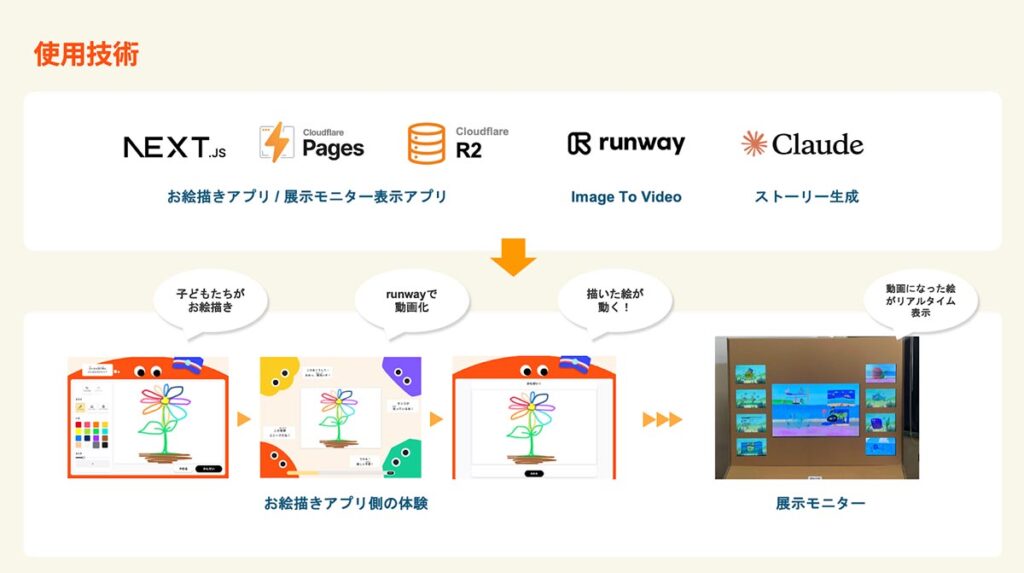Click the yellow blob character in runway screenshot
The width and height of the screenshot is (1024, 573).
279,376
